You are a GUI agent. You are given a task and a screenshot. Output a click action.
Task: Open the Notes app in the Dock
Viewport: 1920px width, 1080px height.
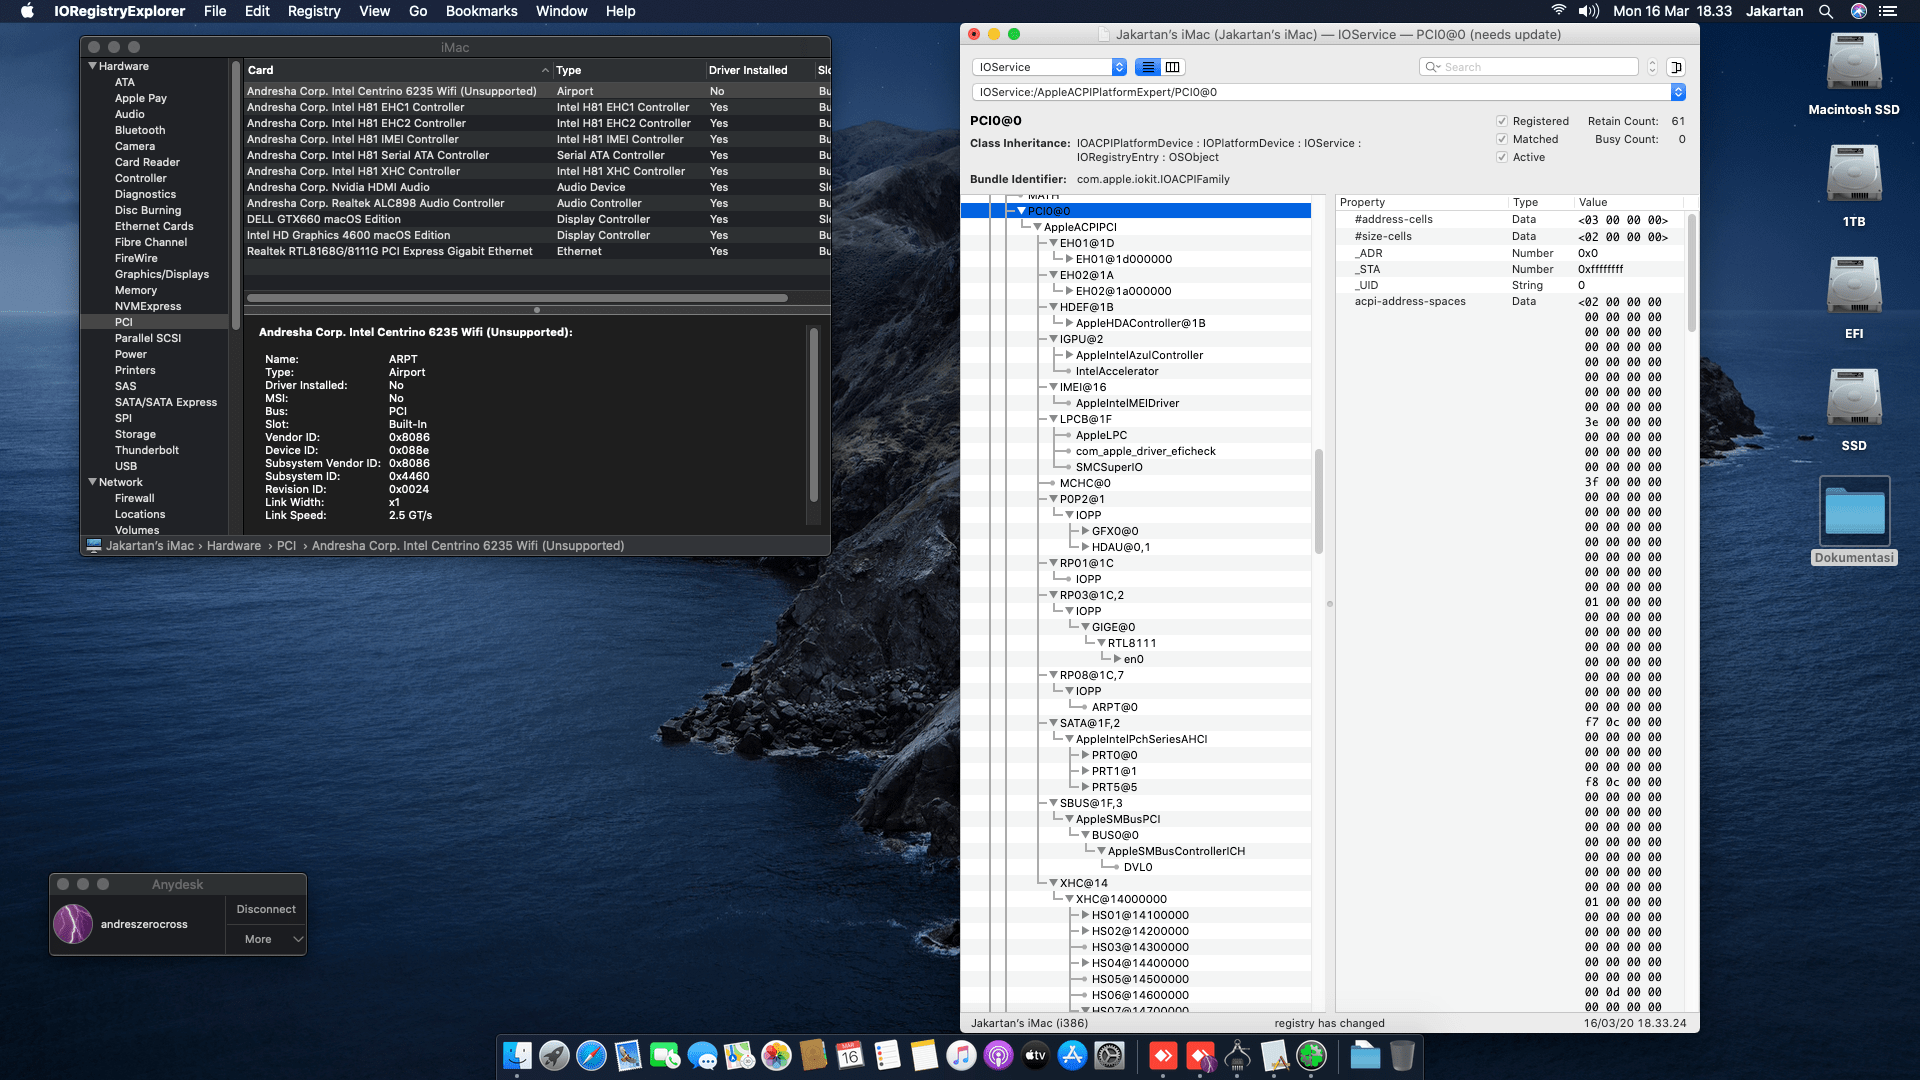(x=924, y=1055)
